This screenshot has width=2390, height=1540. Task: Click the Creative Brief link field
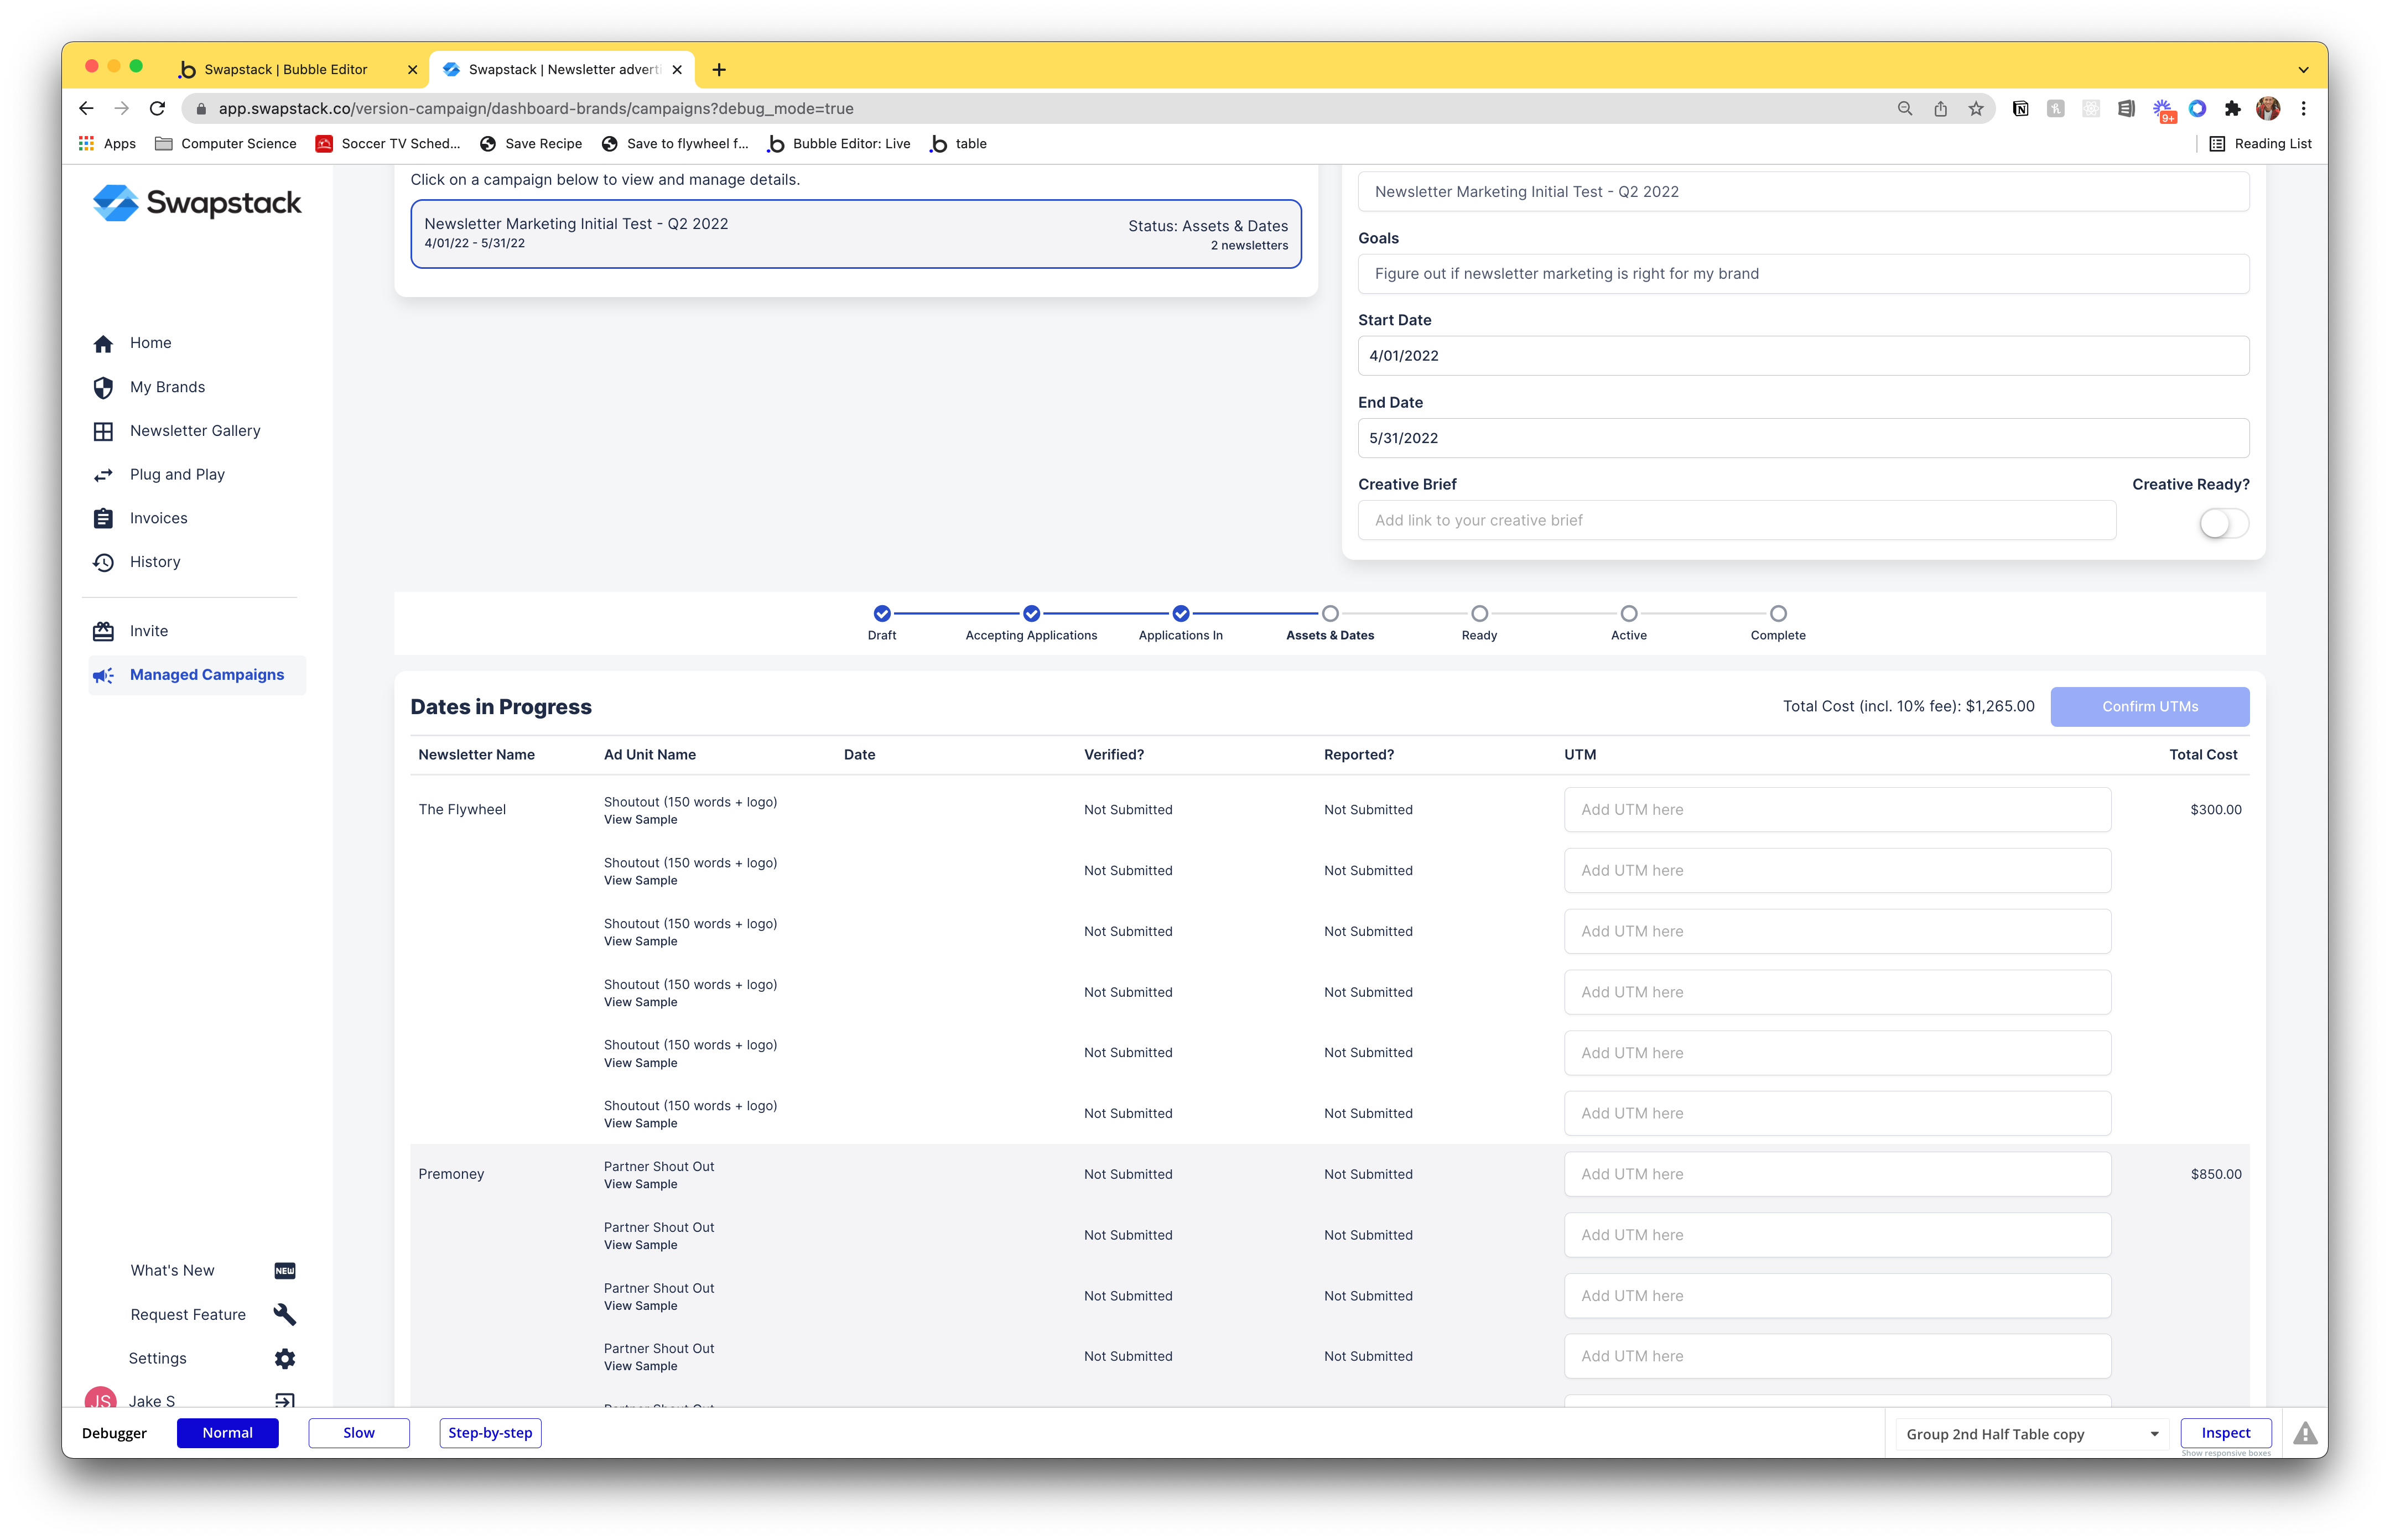1736,520
